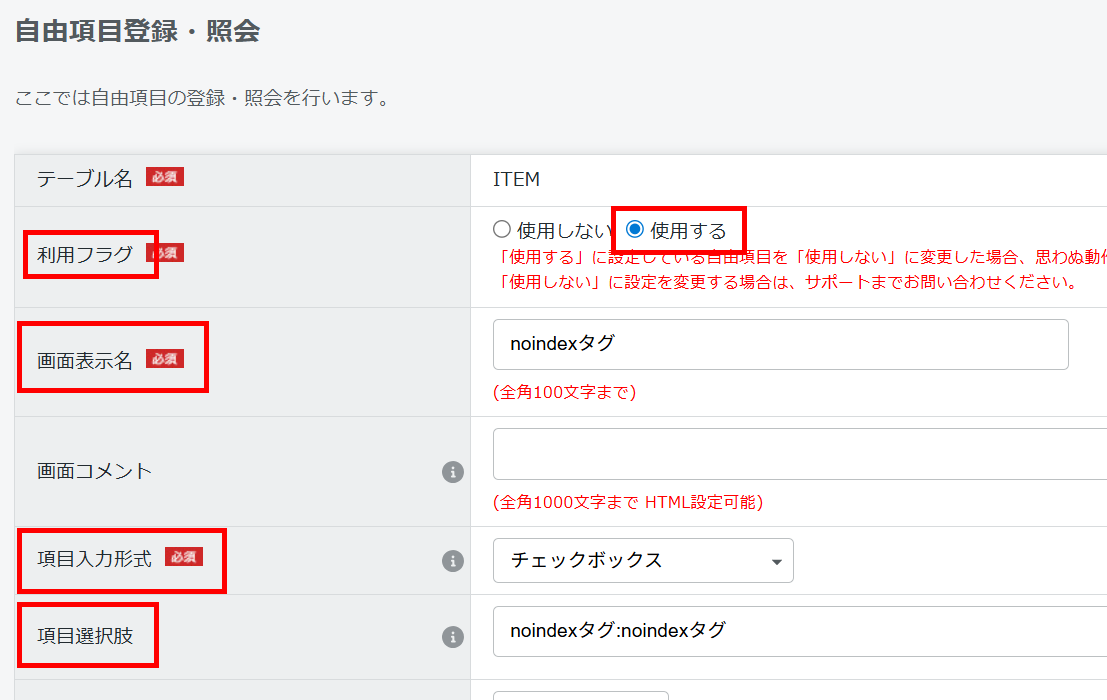
Task: Click the 必須 badge beside 項目入力形式
Action: (x=184, y=557)
